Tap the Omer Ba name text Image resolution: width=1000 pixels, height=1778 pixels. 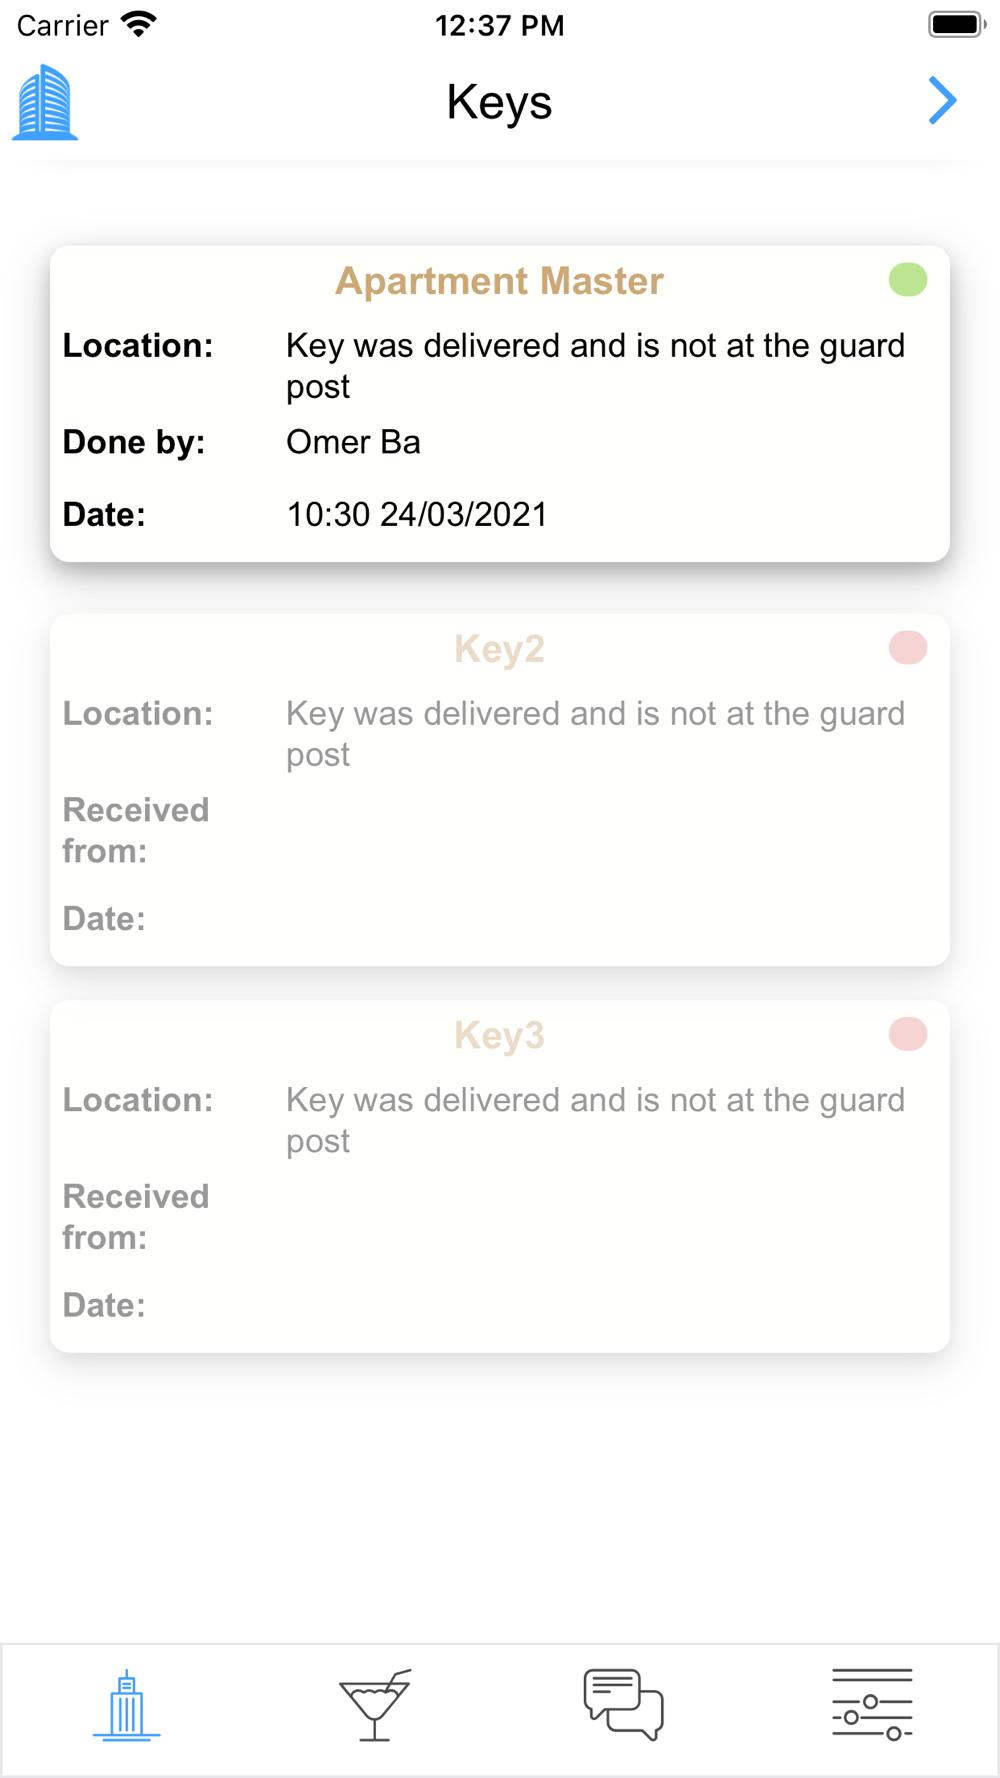point(353,442)
